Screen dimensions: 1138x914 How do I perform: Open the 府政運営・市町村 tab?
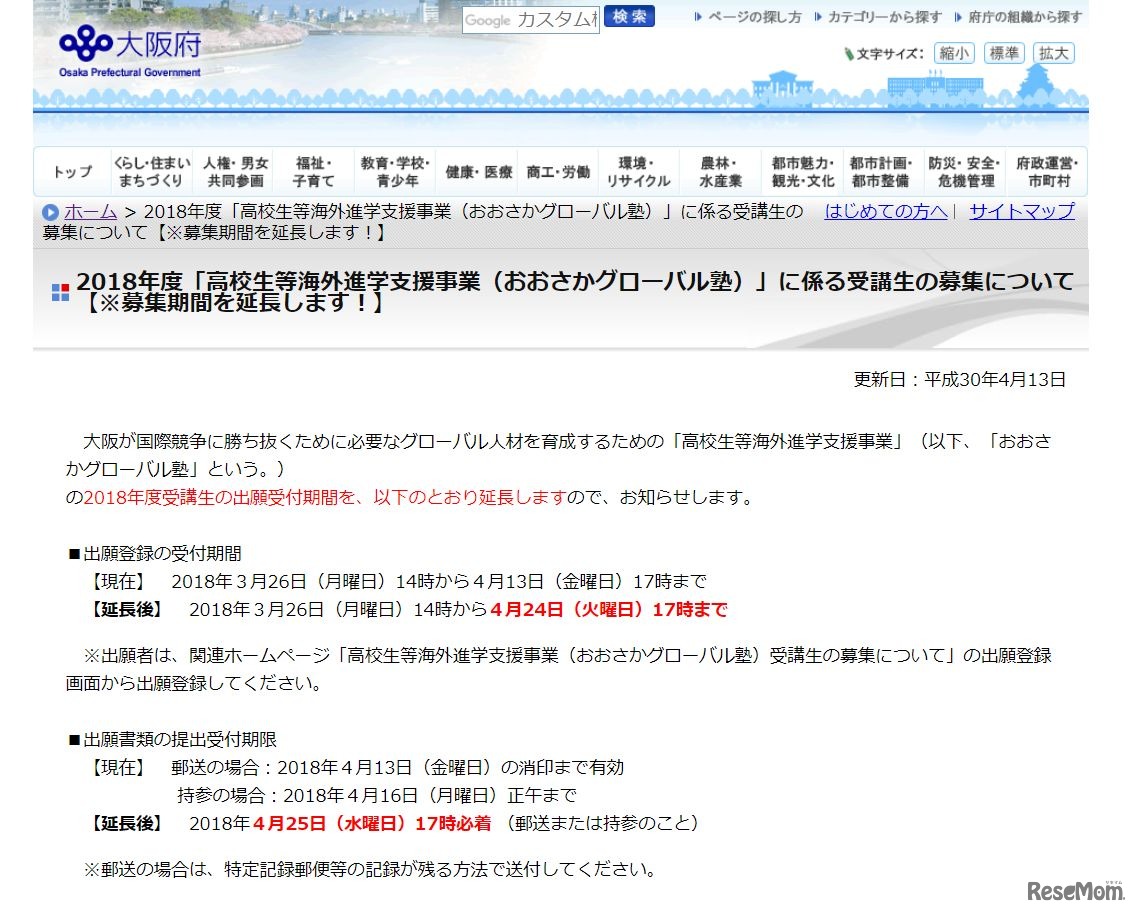pos(1047,171)
